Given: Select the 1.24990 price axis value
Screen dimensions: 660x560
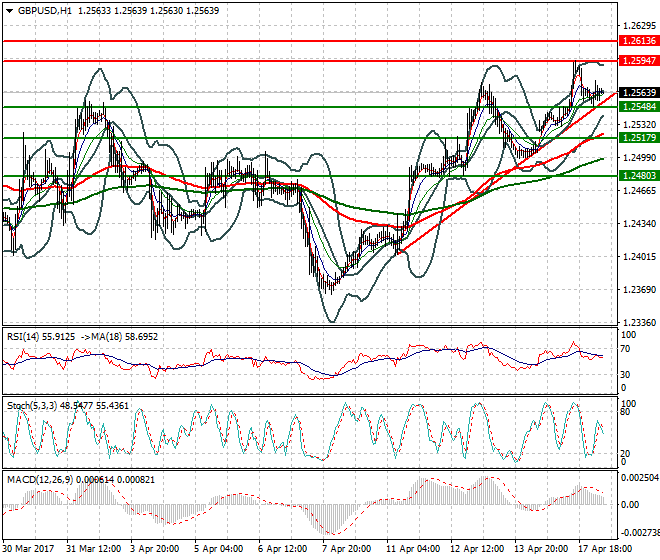Looking at the screenshot, I should pyautogui.click(x=639, y=157).
